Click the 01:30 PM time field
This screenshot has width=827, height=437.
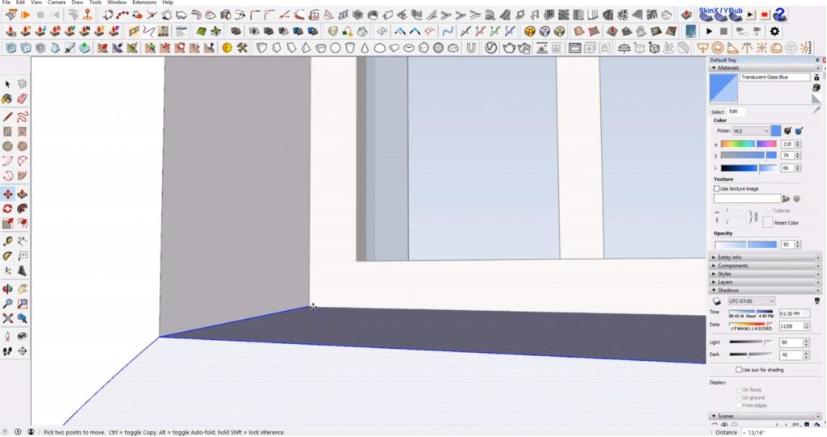(794, 314)
